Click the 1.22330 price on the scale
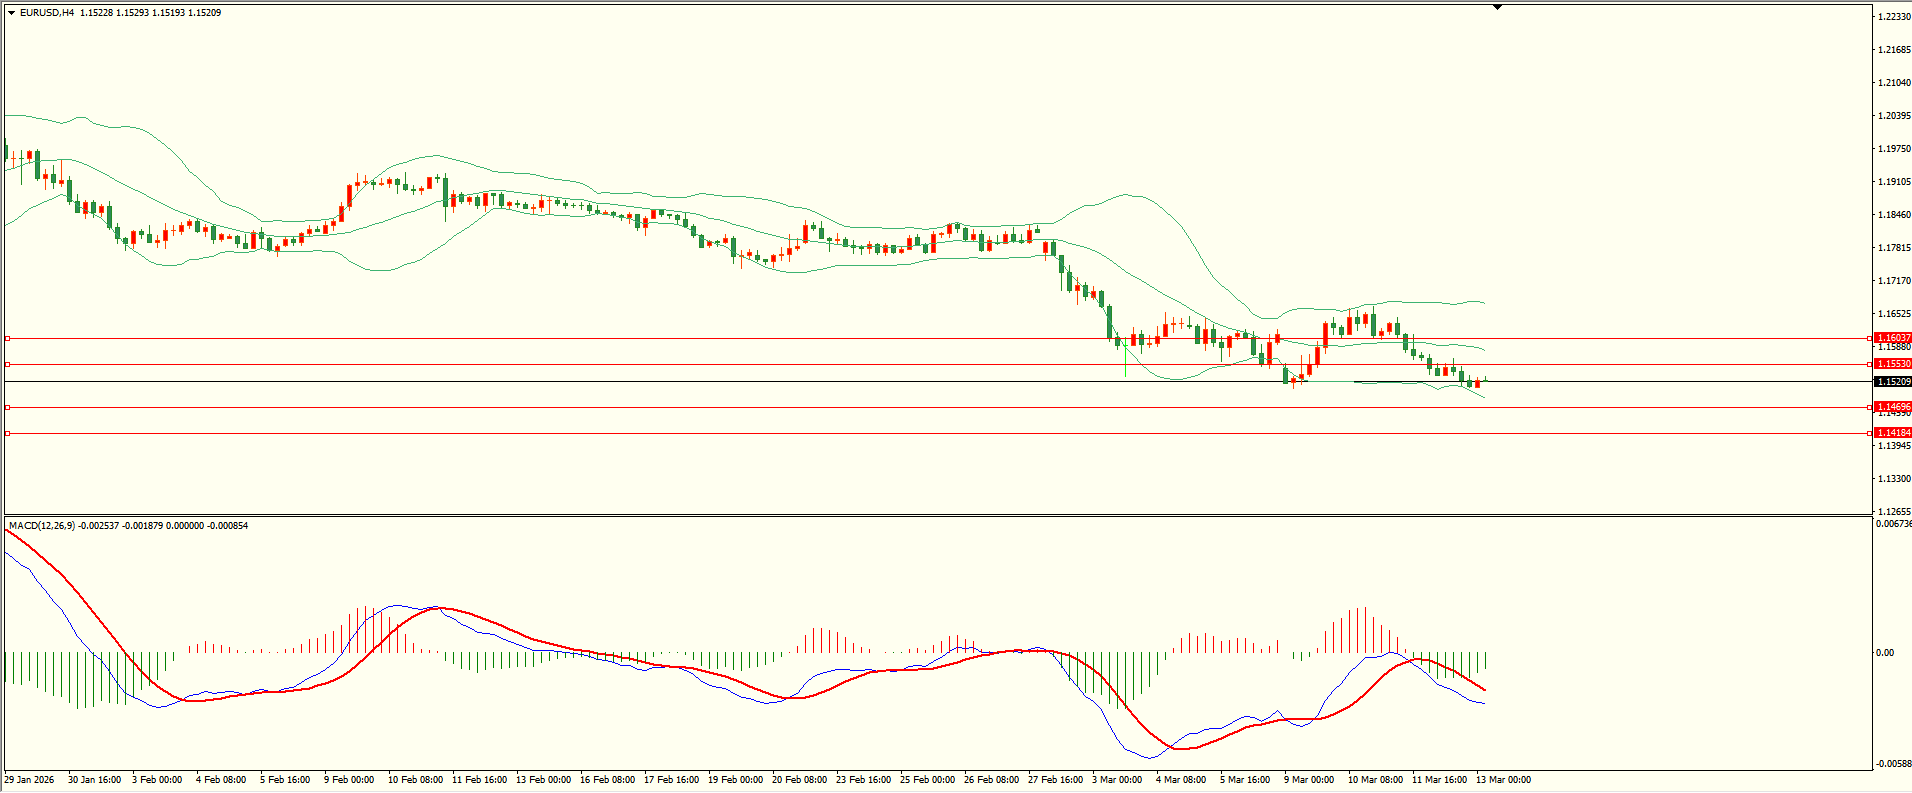The image size is (1912, 793). pos(1893,17)
